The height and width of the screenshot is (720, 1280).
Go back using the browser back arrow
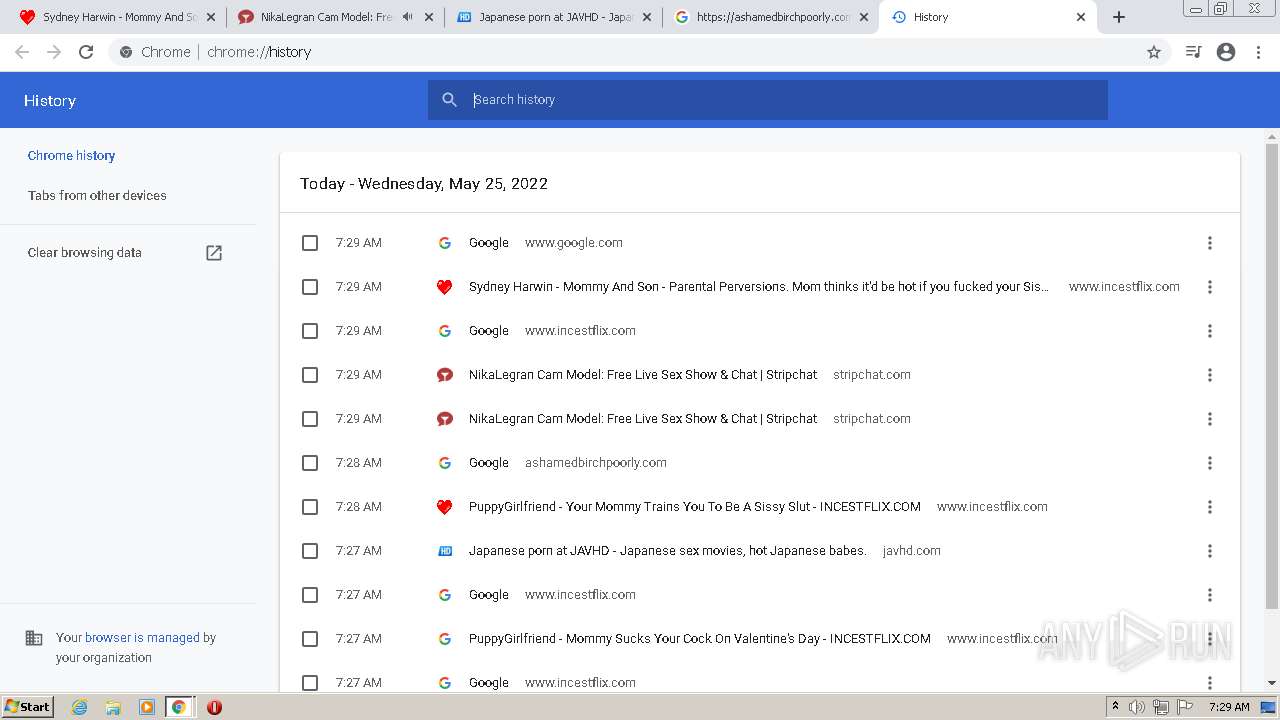click(22, 52)
